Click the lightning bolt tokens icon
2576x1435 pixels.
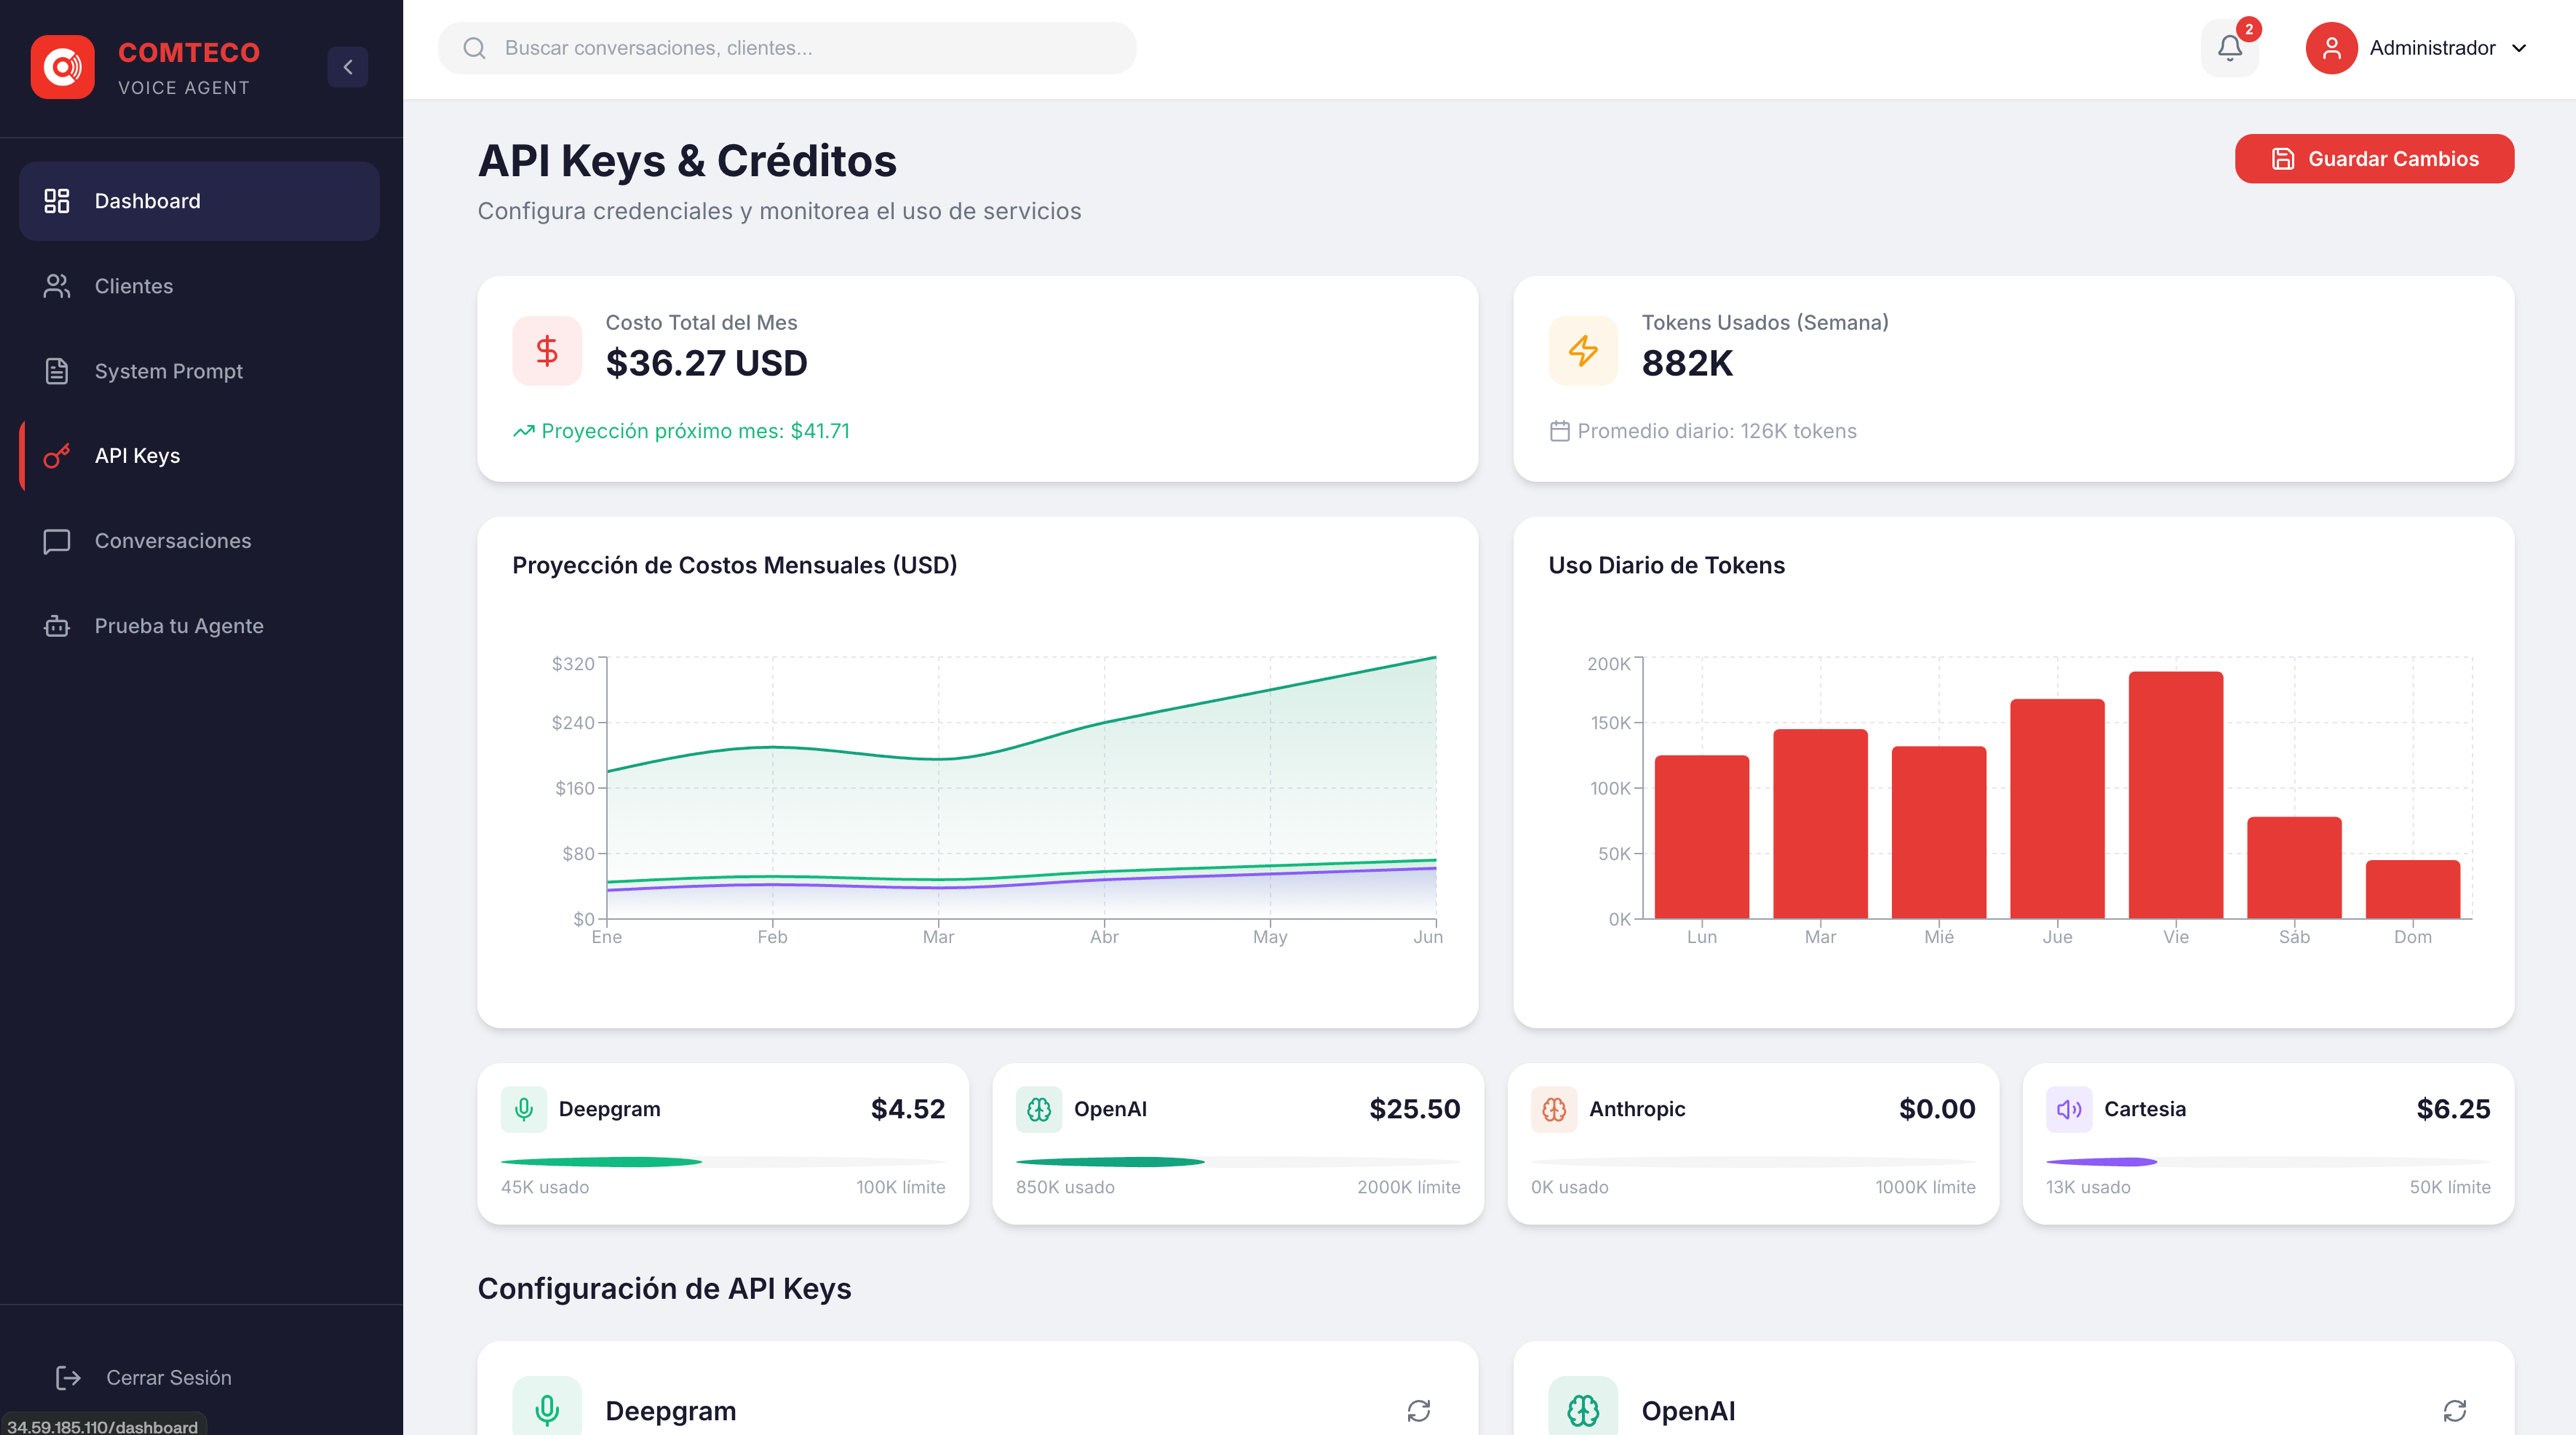click(1583, 351)
